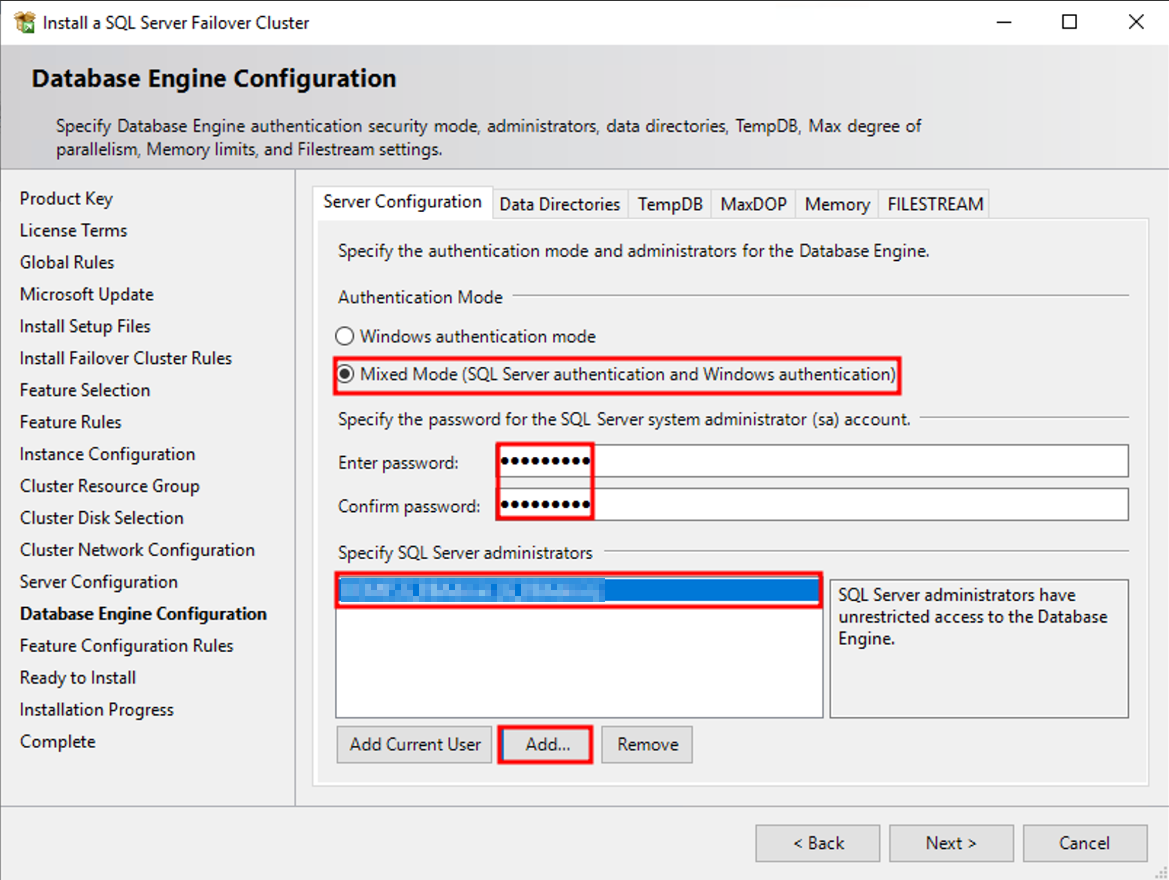
Task: Click the Feature Rules step
Action: (70, 422)
